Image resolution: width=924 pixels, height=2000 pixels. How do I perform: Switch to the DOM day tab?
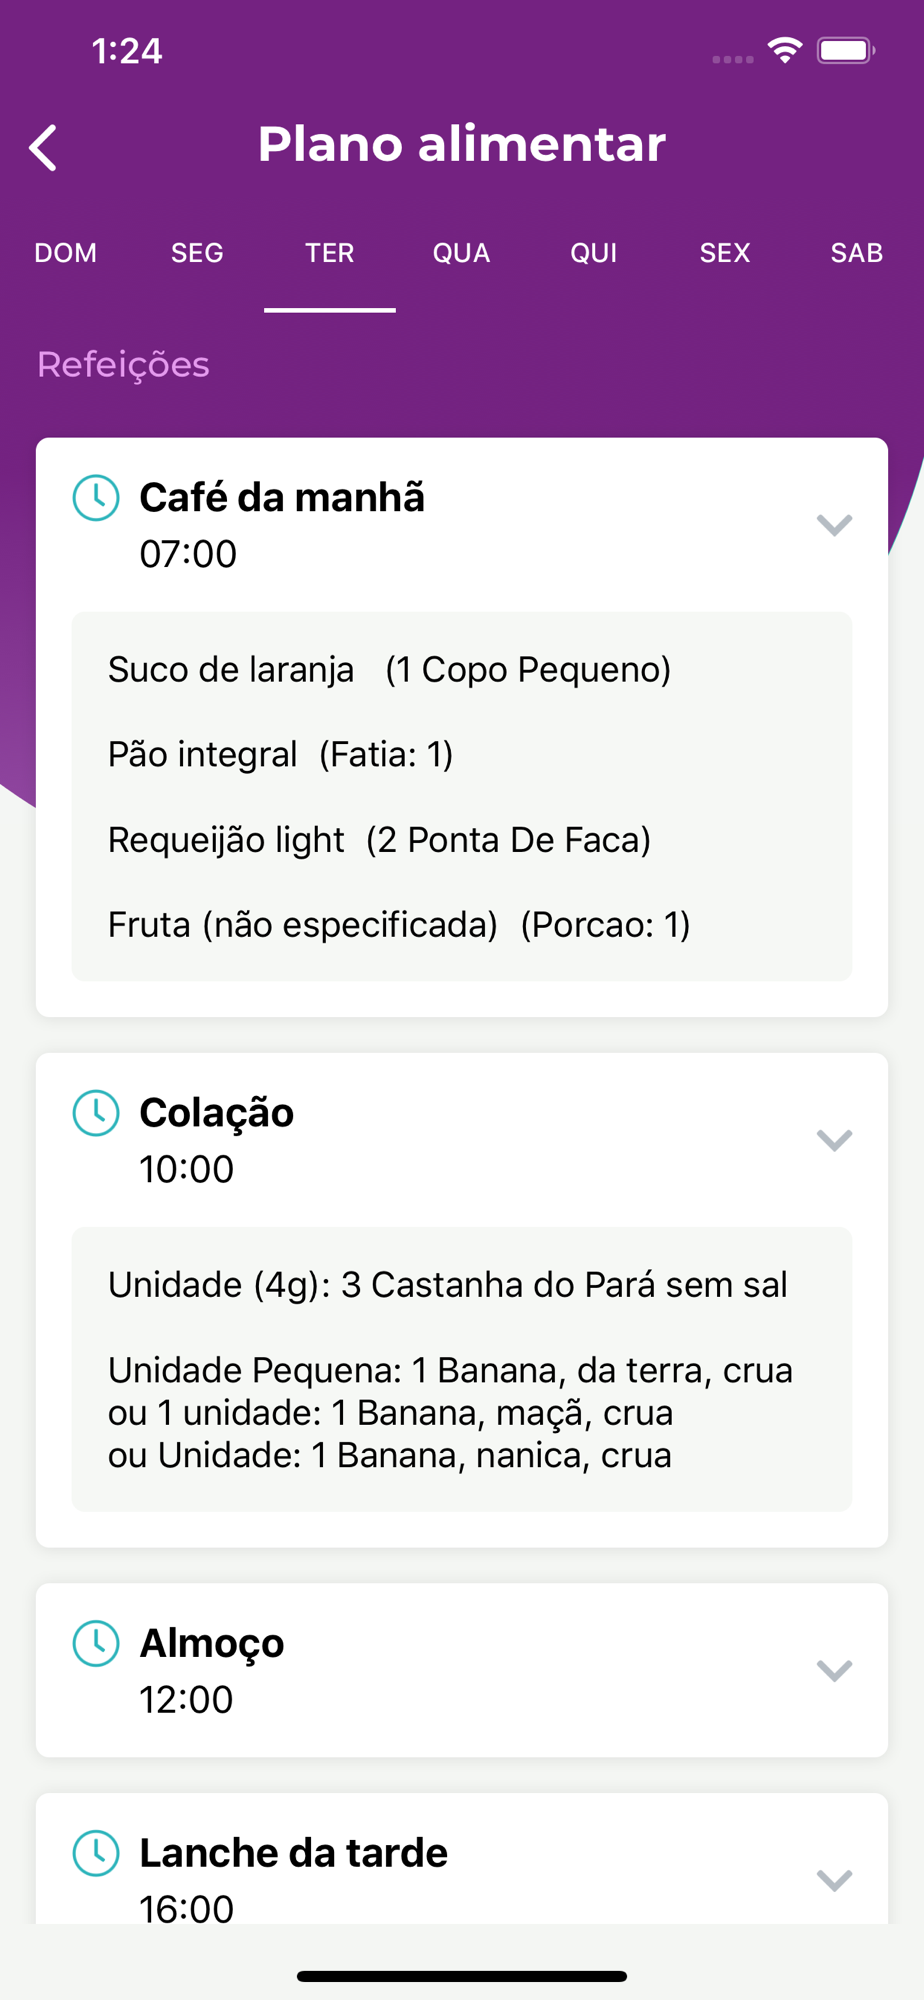tap(66, 253)
